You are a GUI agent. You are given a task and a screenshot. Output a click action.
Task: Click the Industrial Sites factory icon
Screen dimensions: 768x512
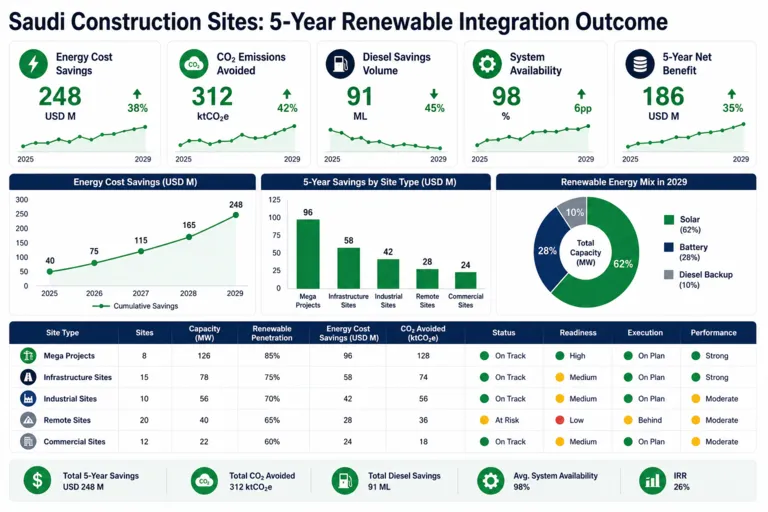point(28,398)
